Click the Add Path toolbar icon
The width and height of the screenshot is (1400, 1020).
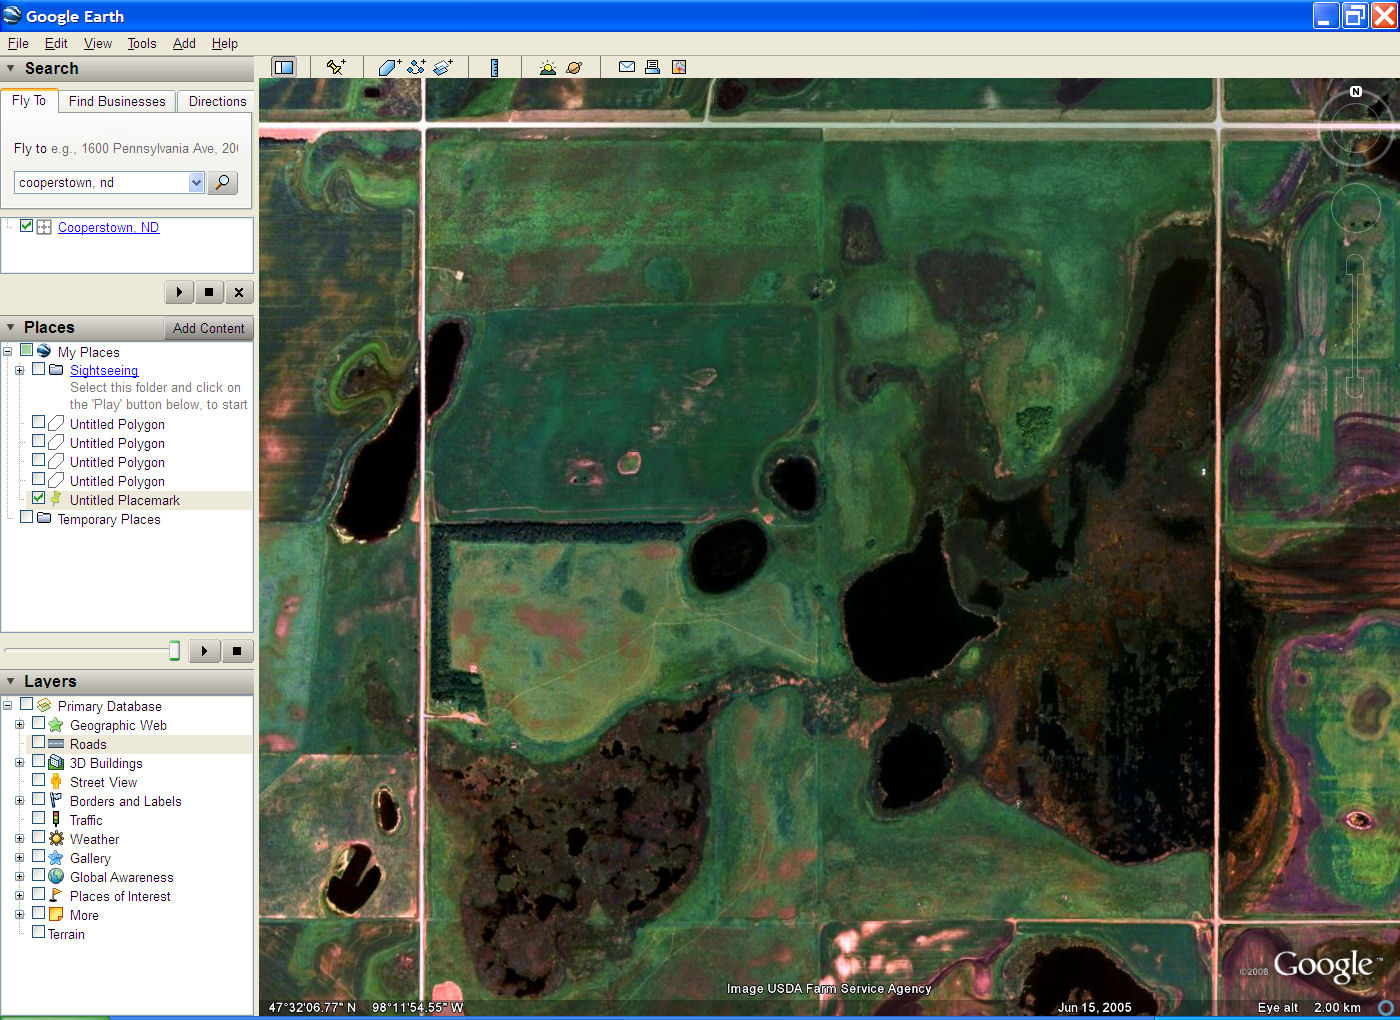[416, 67]
